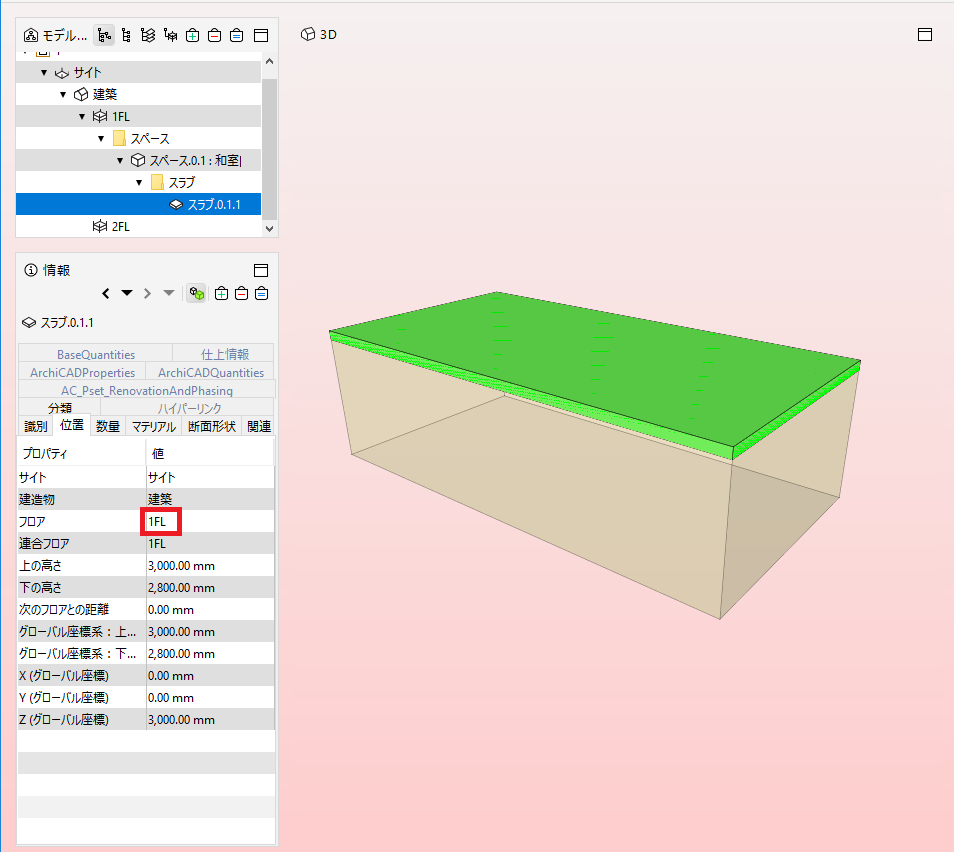
Task: Click the model tree scrollbar down arrow
Action: [270, 229]
